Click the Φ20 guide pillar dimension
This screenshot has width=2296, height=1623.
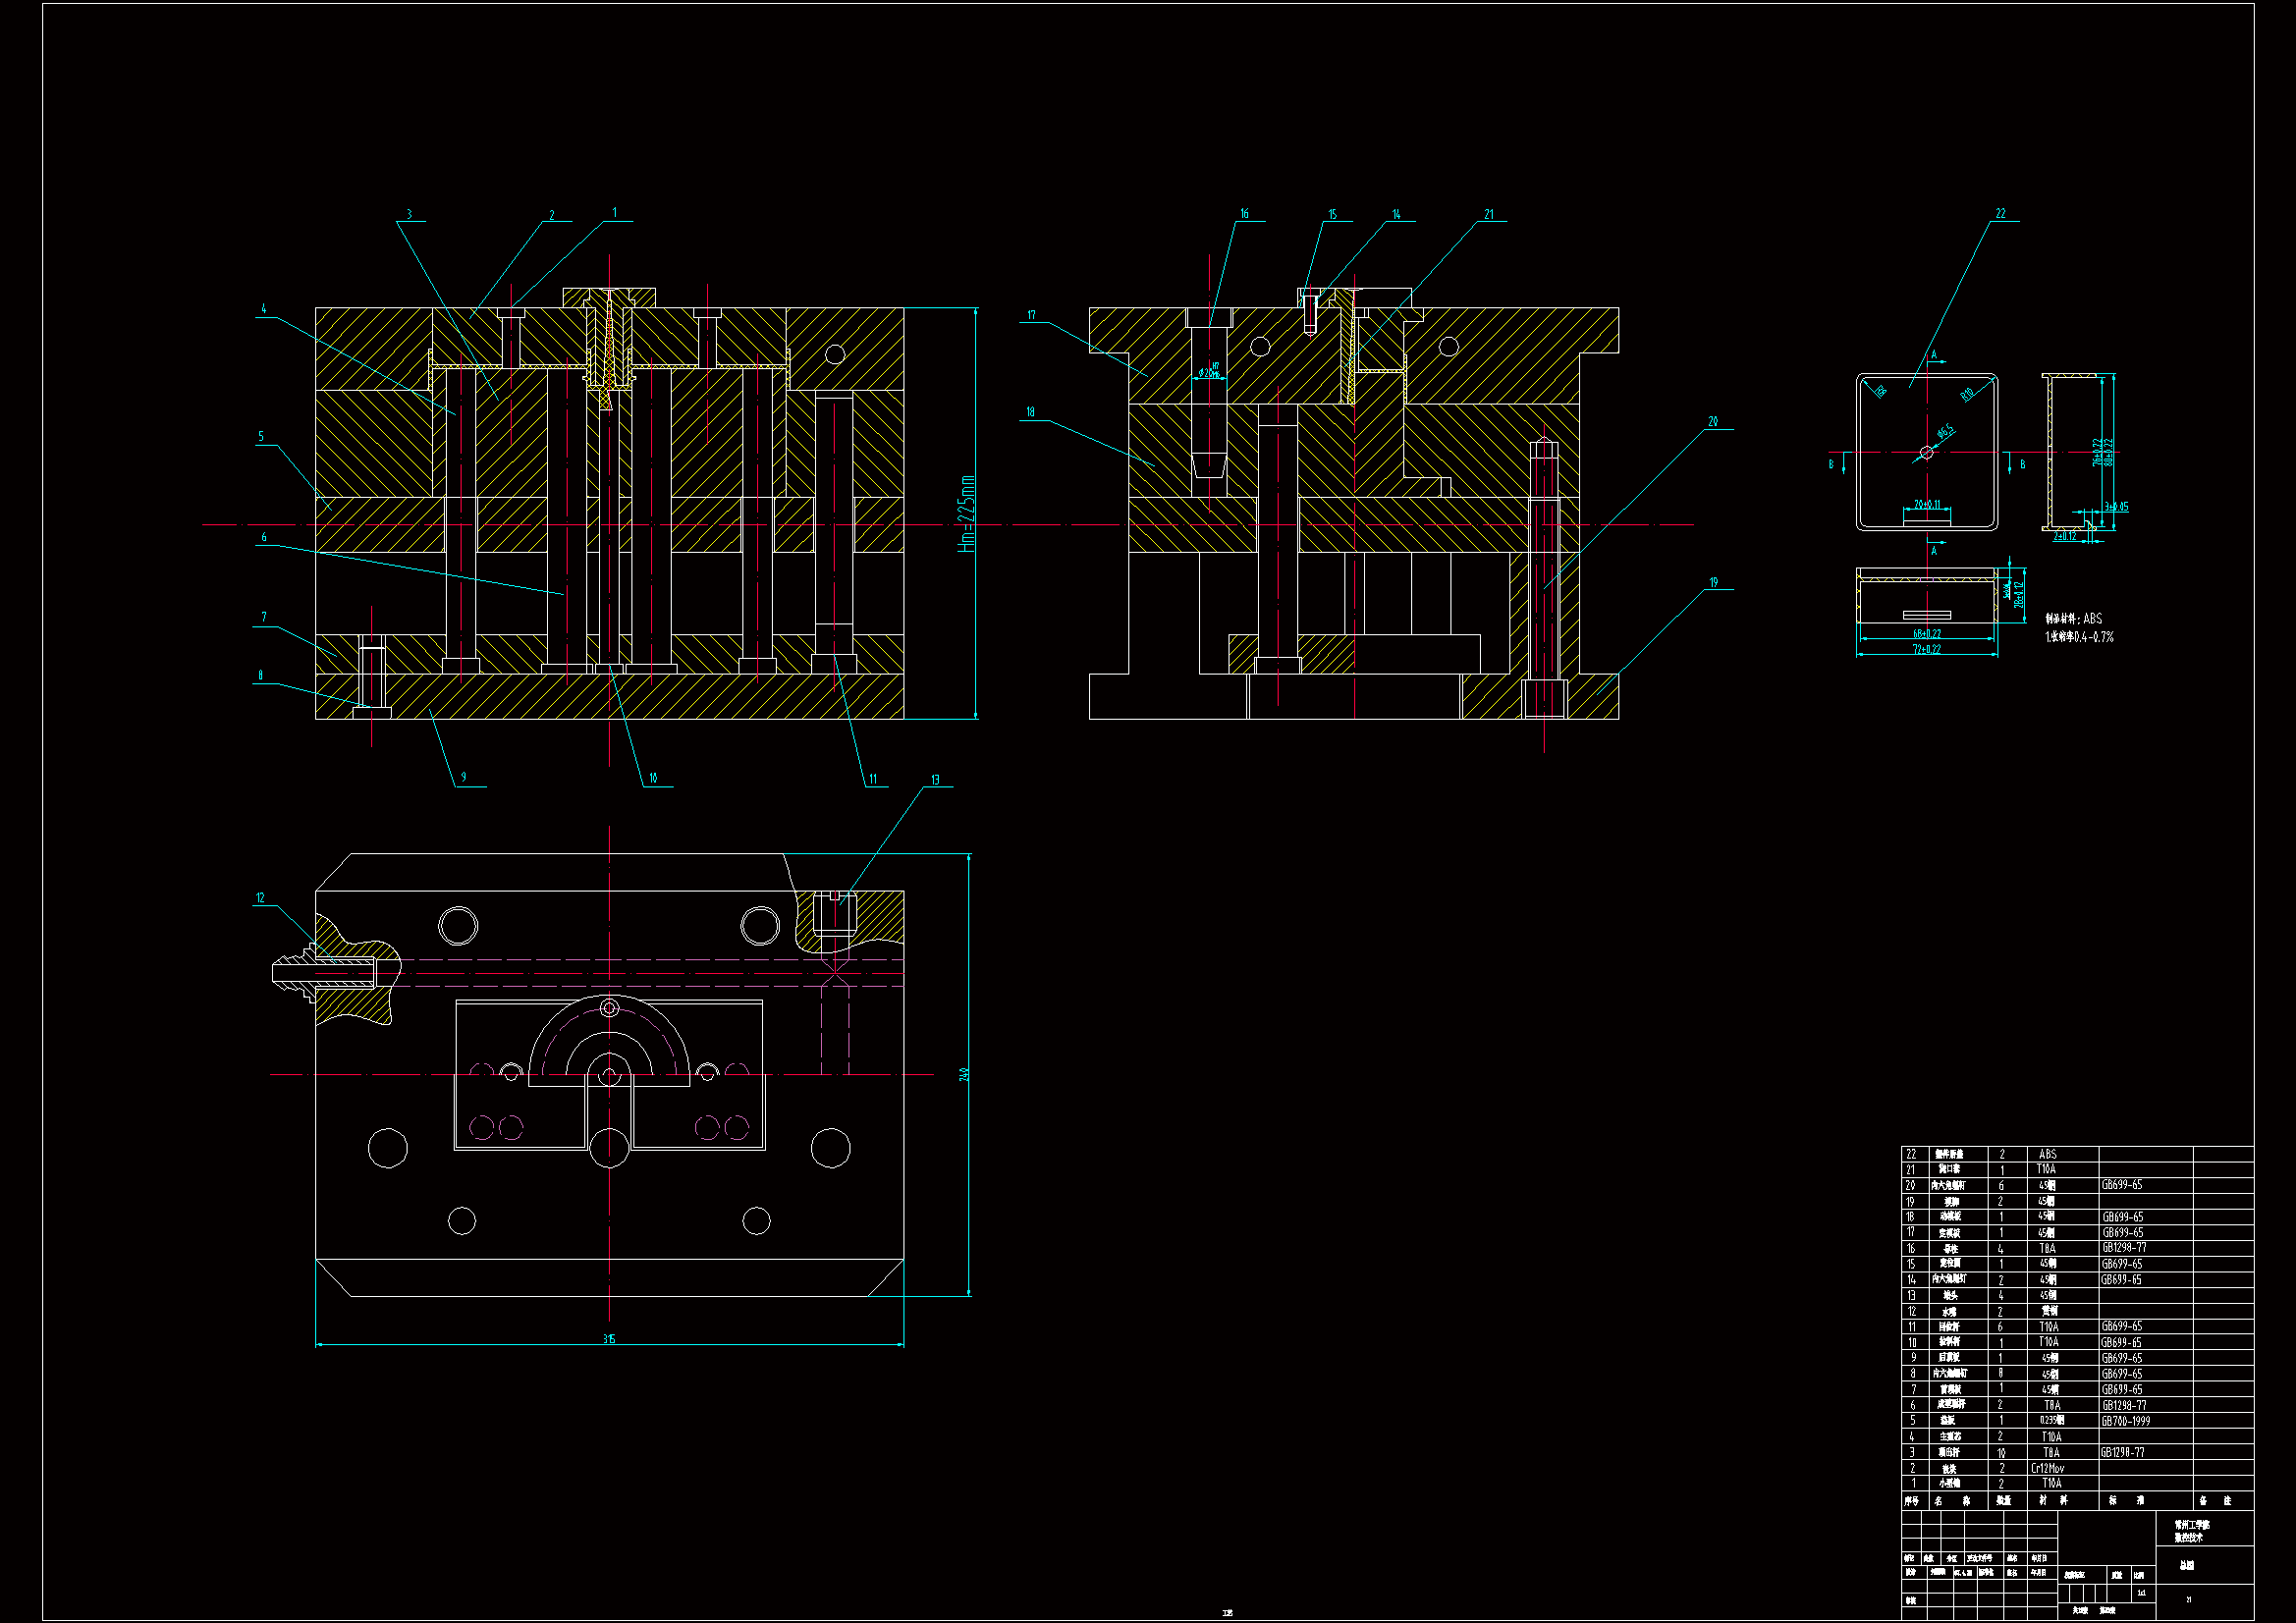(x=1209, y=373)
